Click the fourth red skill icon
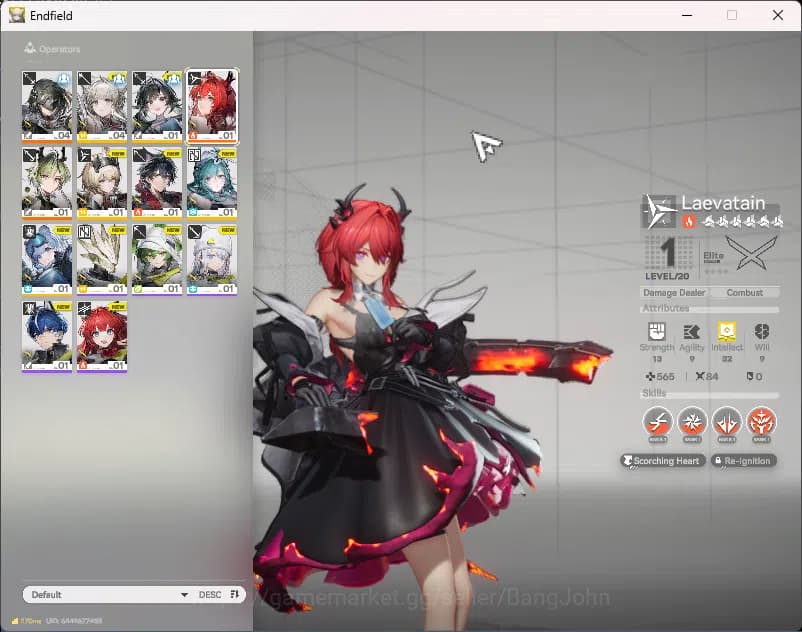The height and width of the screenshot is (632, 802). coord(763,423)
